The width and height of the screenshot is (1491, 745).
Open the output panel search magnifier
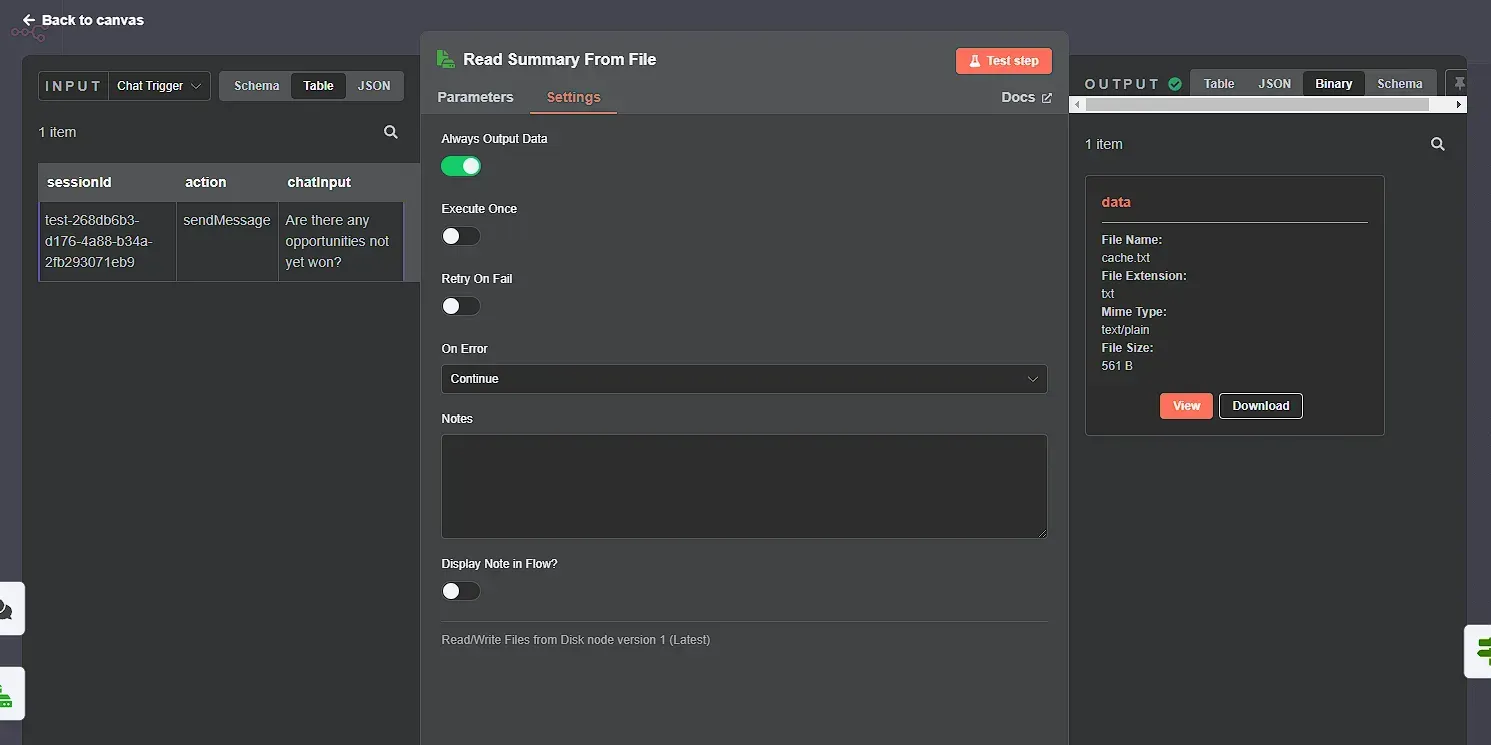point(1438,144)
